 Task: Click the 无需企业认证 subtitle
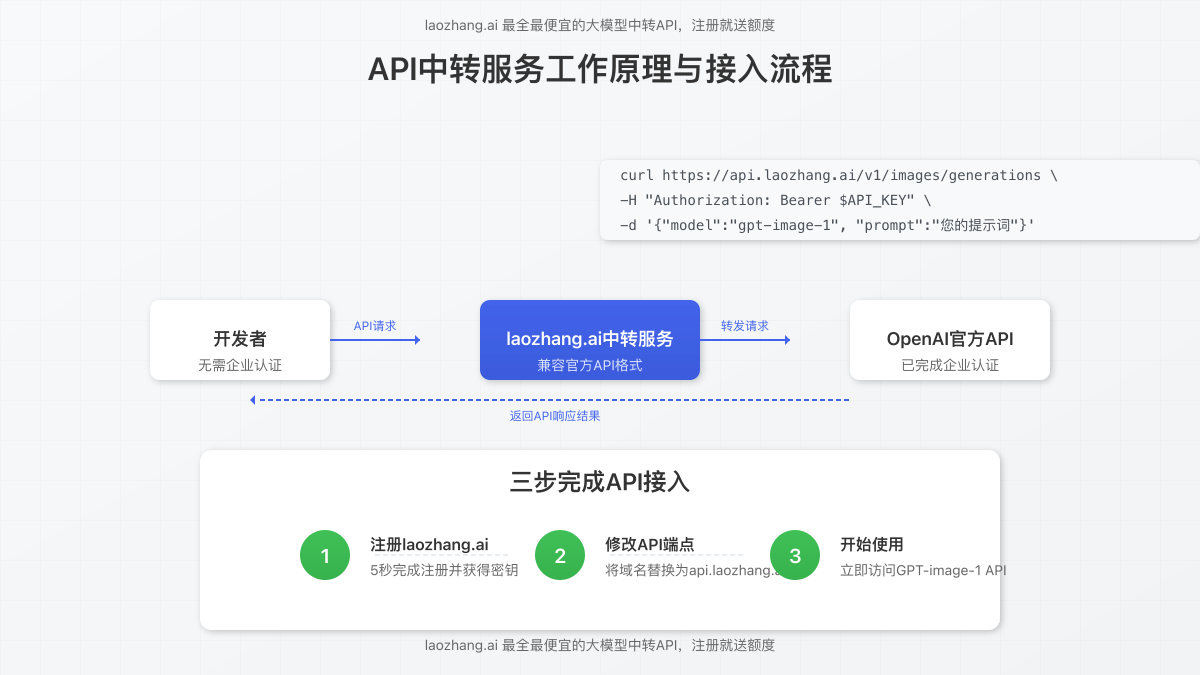click(240, 365)
